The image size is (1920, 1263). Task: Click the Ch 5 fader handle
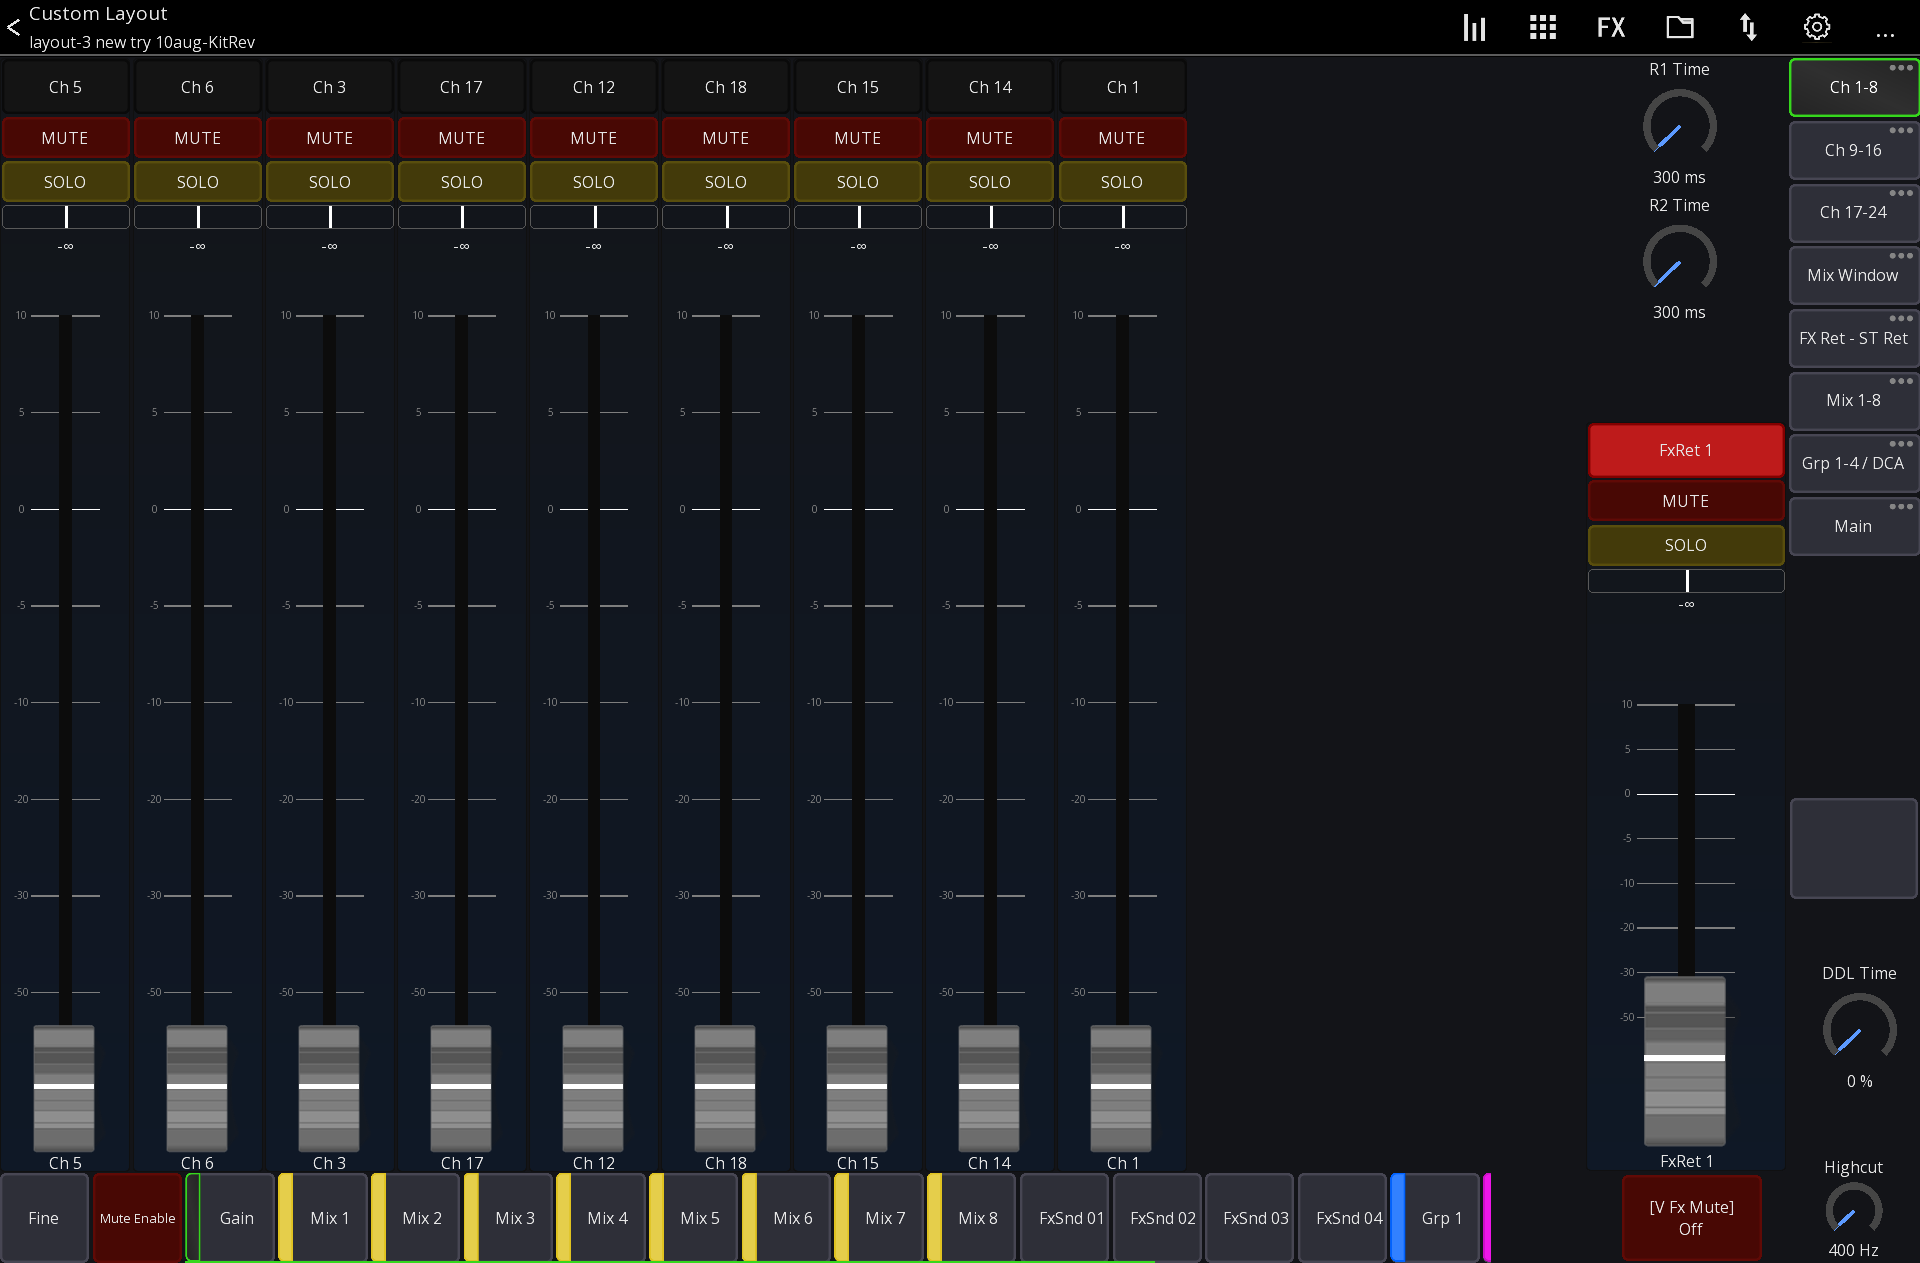tap(64, 1087)
